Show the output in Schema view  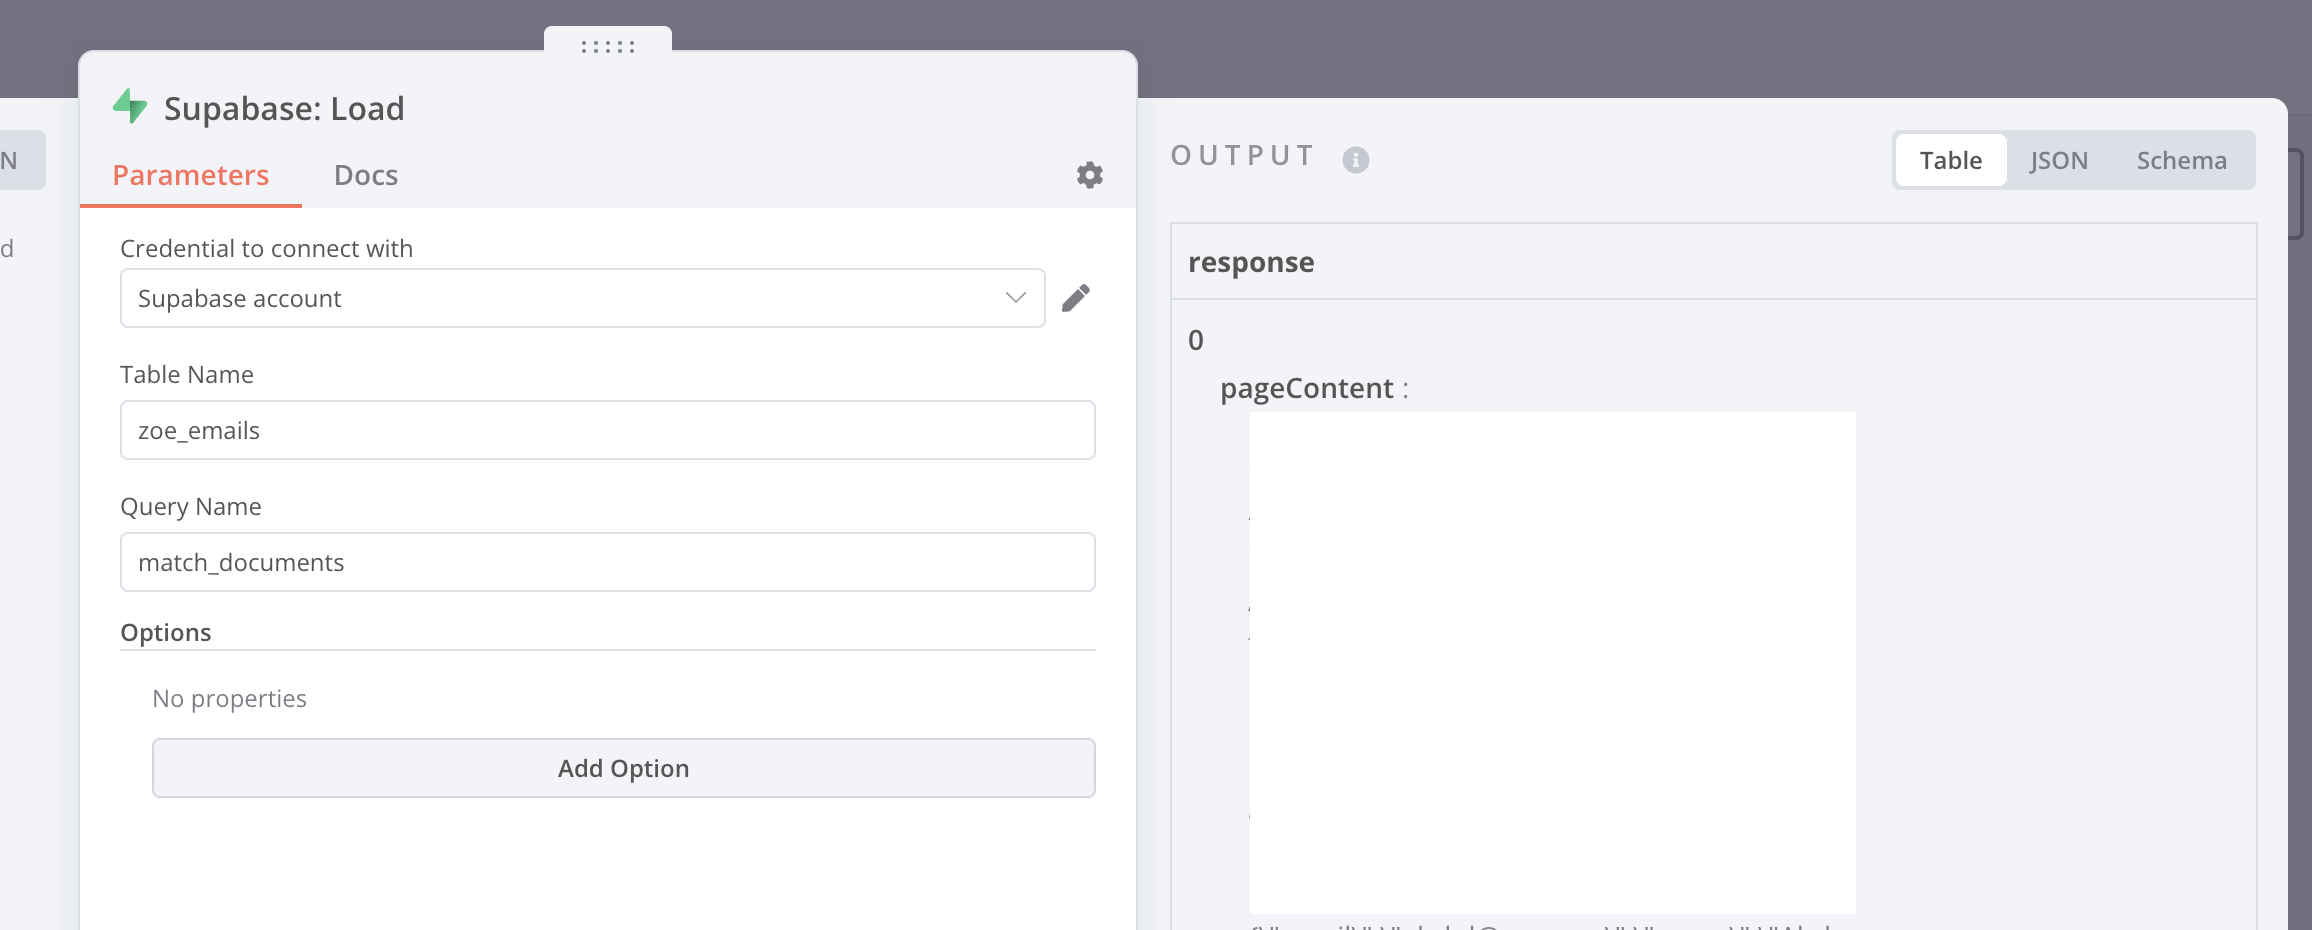[2181, 160]
